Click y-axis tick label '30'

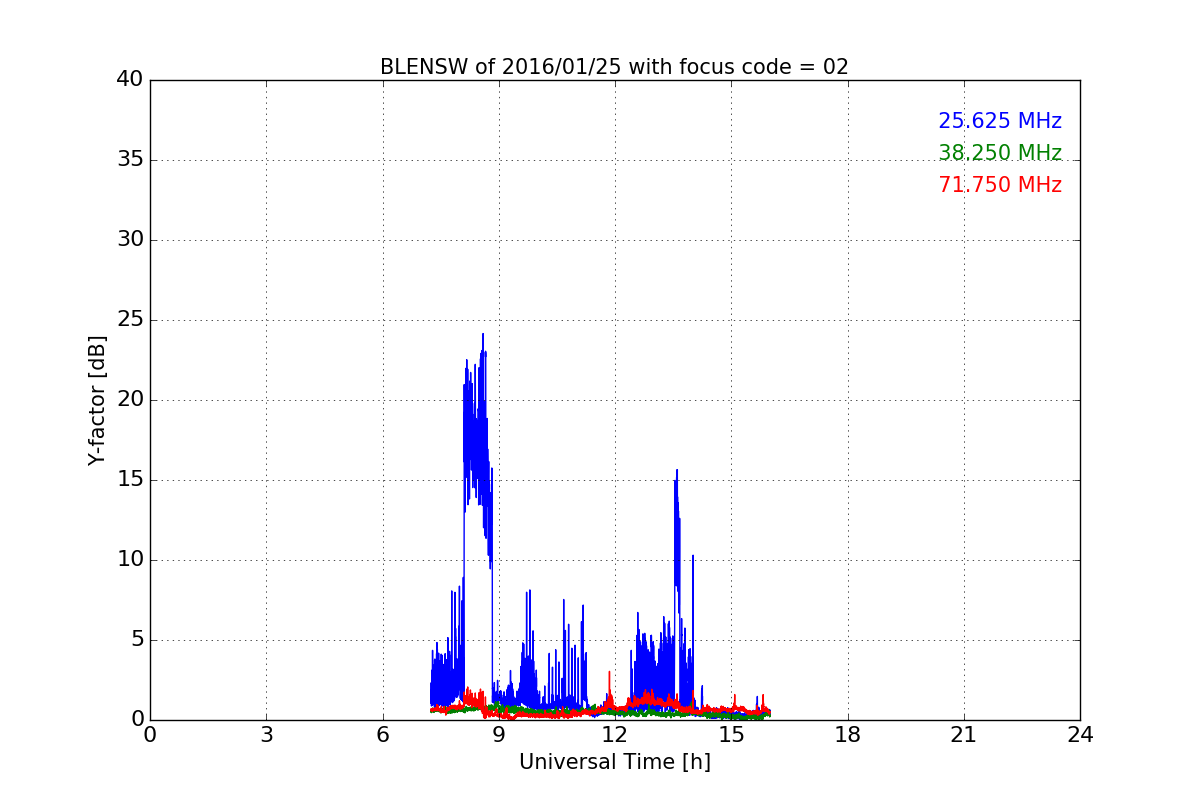[x=130, y=240]
